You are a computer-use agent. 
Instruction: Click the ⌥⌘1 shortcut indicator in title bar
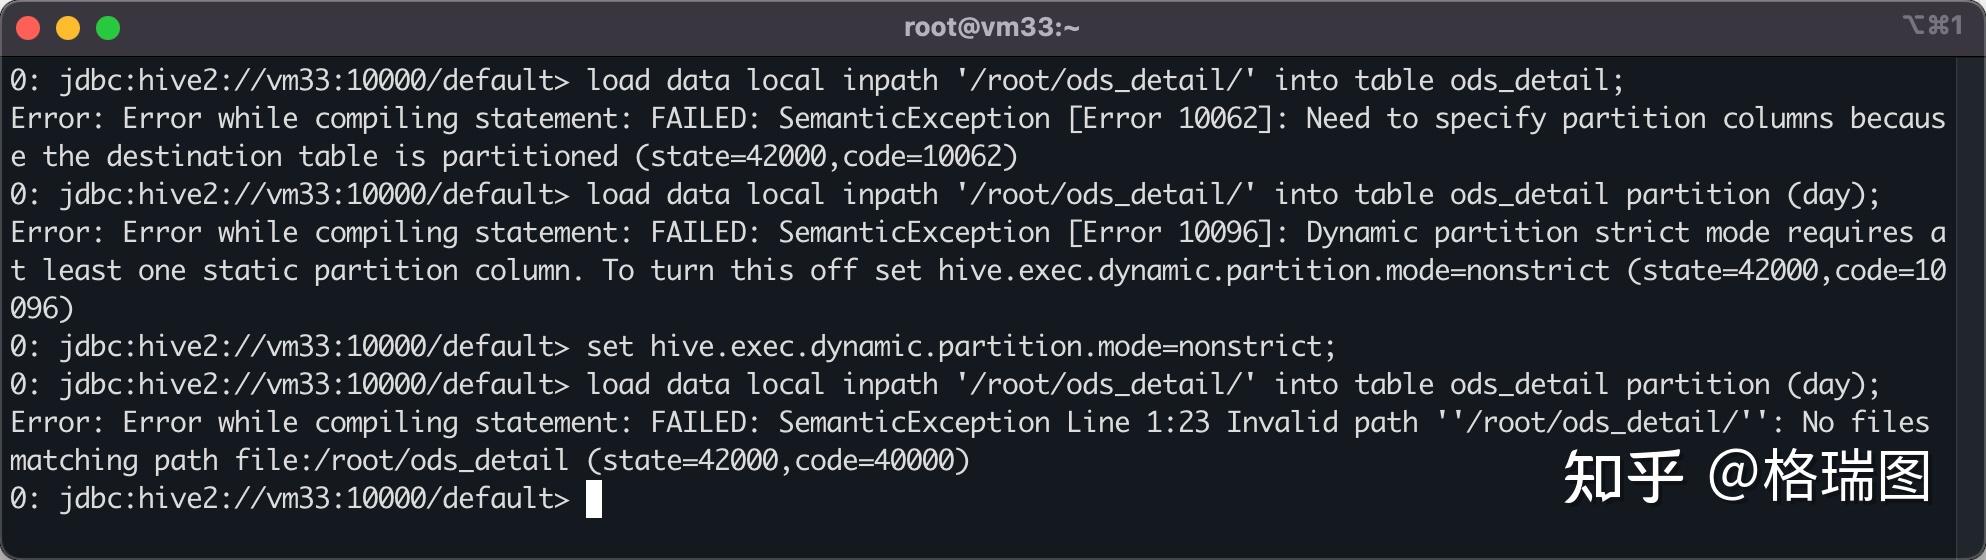point(1932,26)
